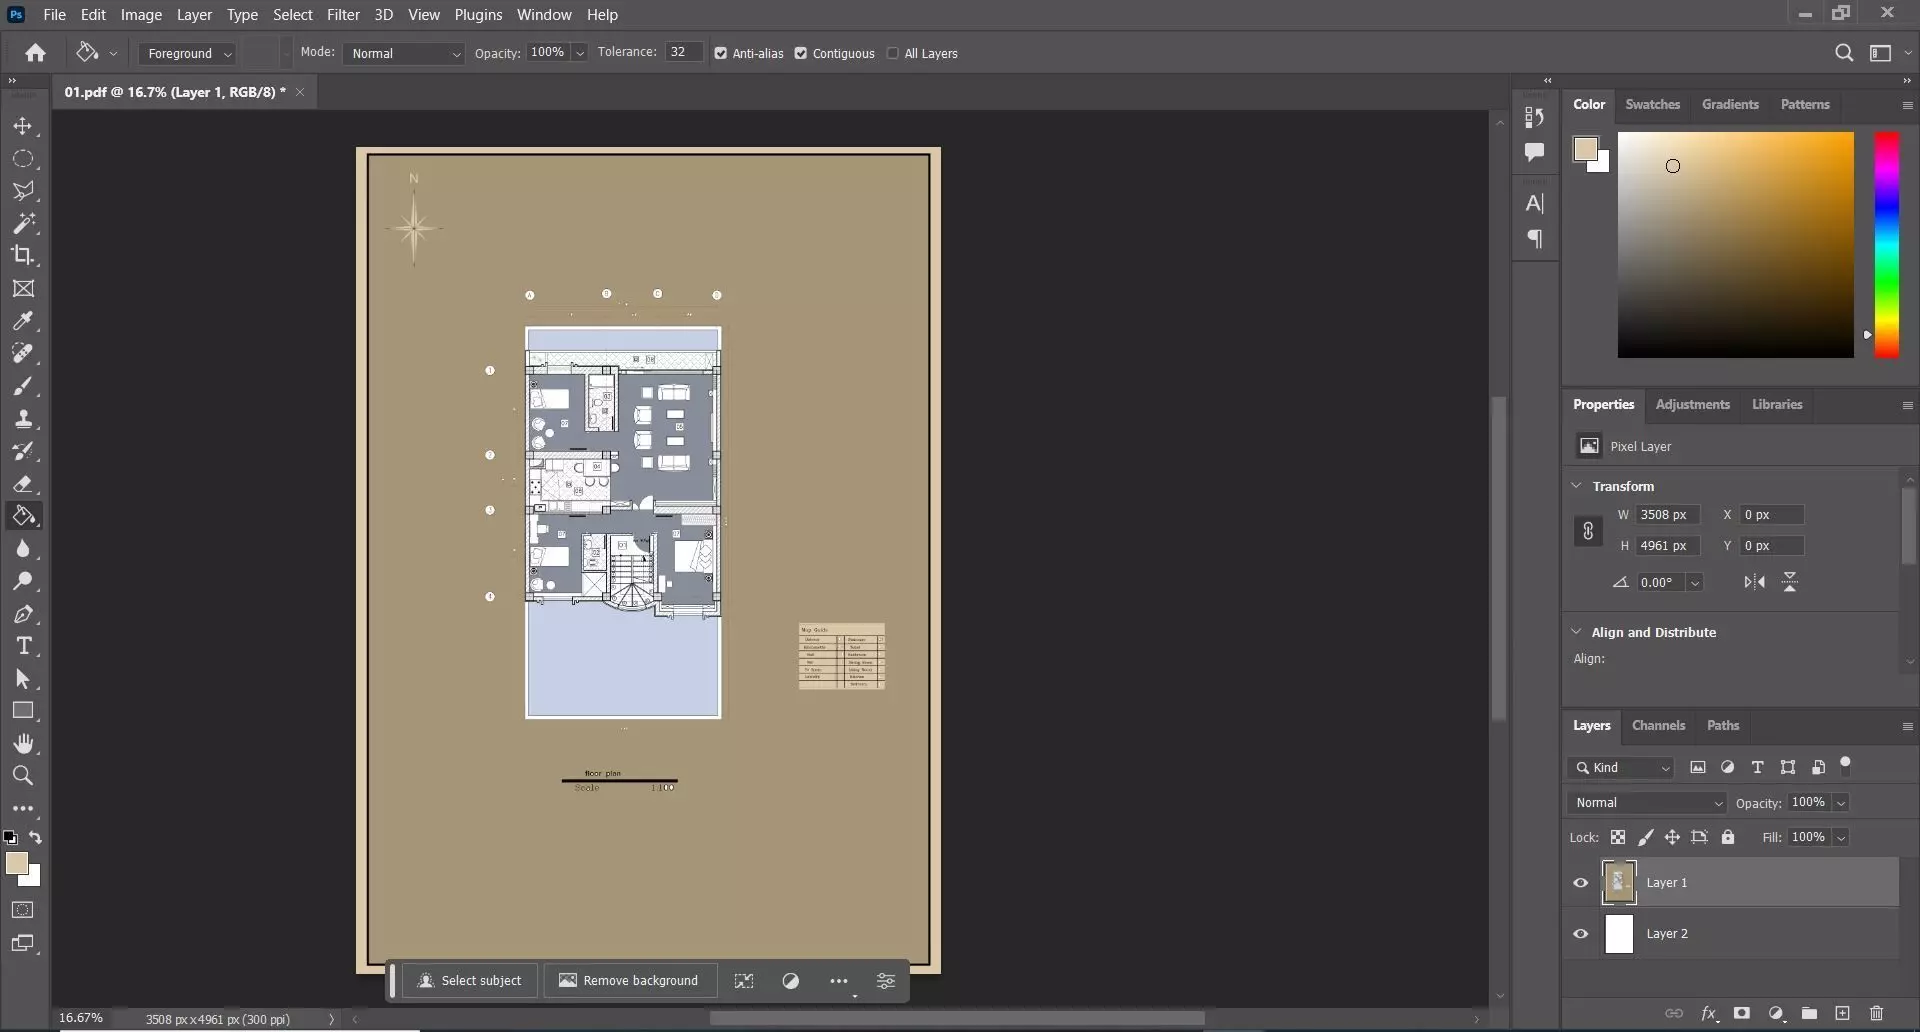Select the Horizontal Type tool

[x=23, y=646]
